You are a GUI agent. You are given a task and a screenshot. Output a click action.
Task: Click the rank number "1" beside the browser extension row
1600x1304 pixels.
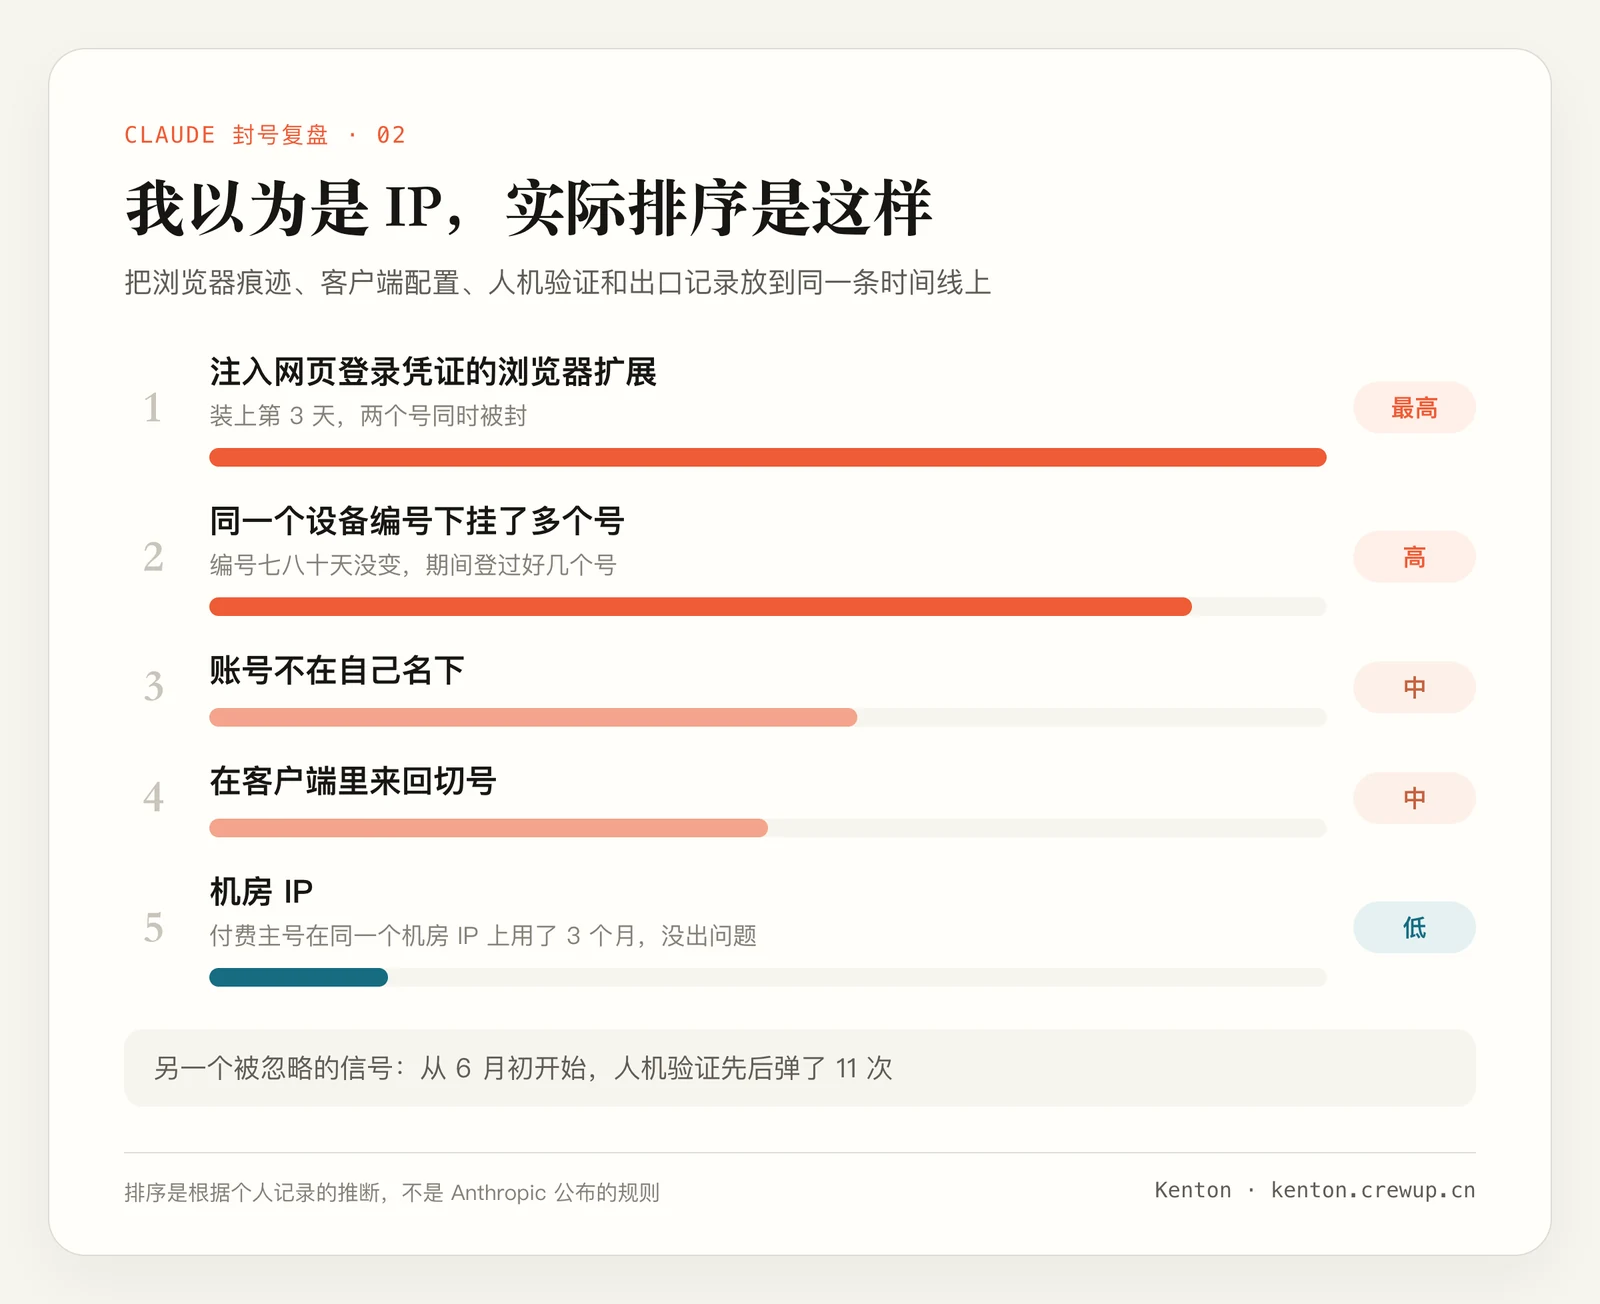tap(153, 408)
